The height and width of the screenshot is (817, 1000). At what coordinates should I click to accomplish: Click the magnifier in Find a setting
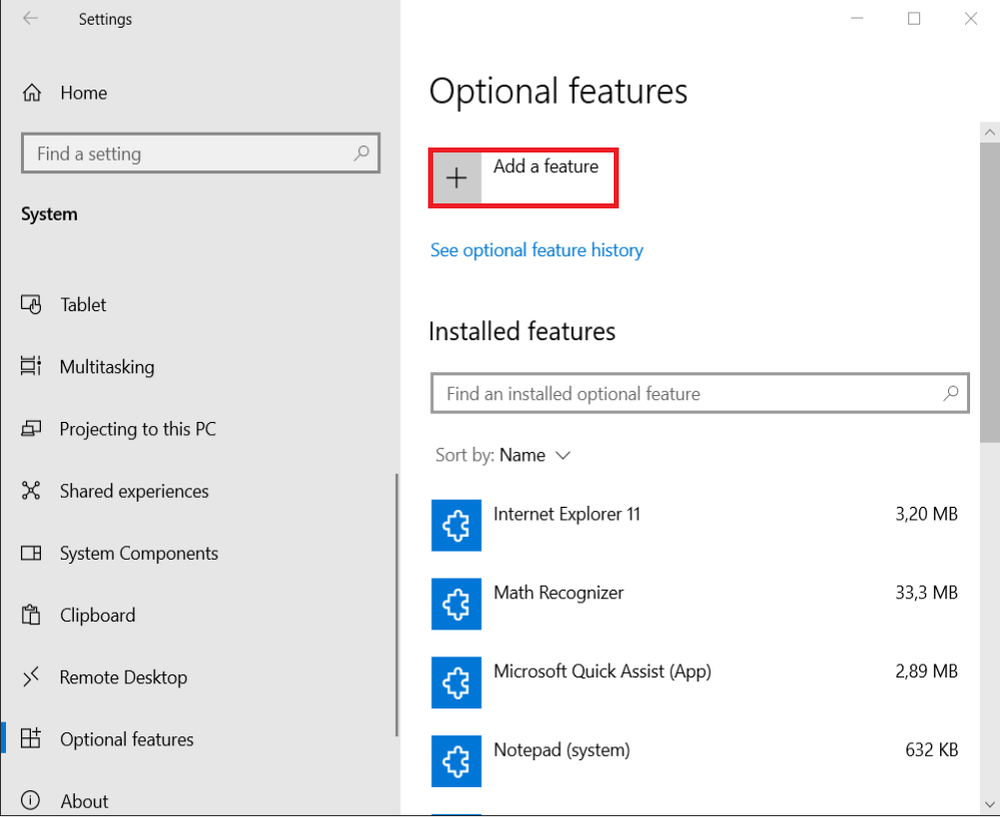point(362,153)
